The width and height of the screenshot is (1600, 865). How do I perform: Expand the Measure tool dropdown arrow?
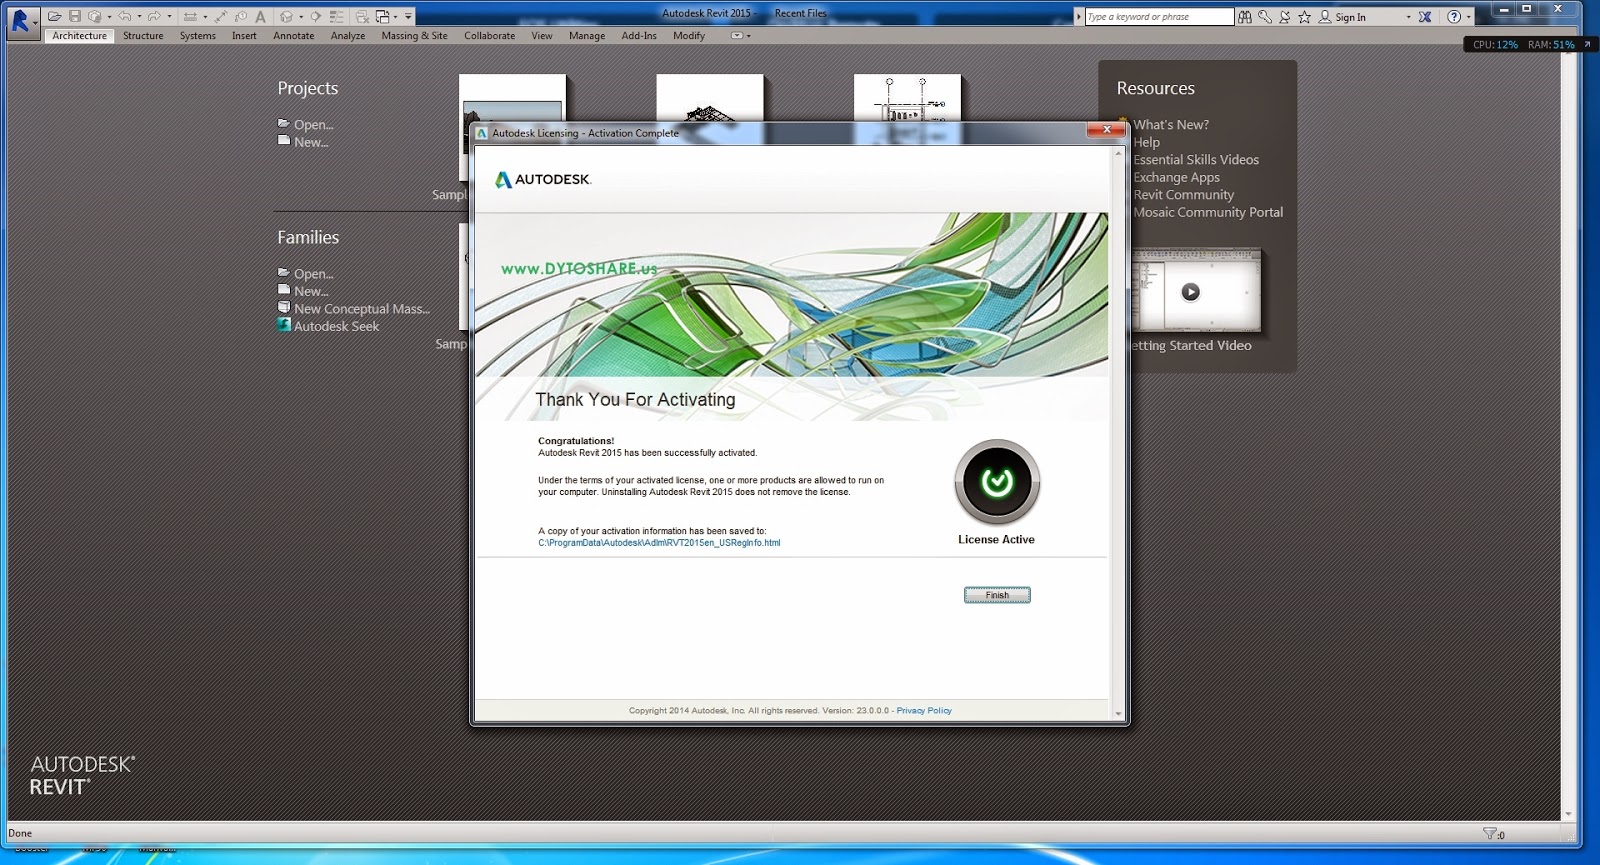205,17
